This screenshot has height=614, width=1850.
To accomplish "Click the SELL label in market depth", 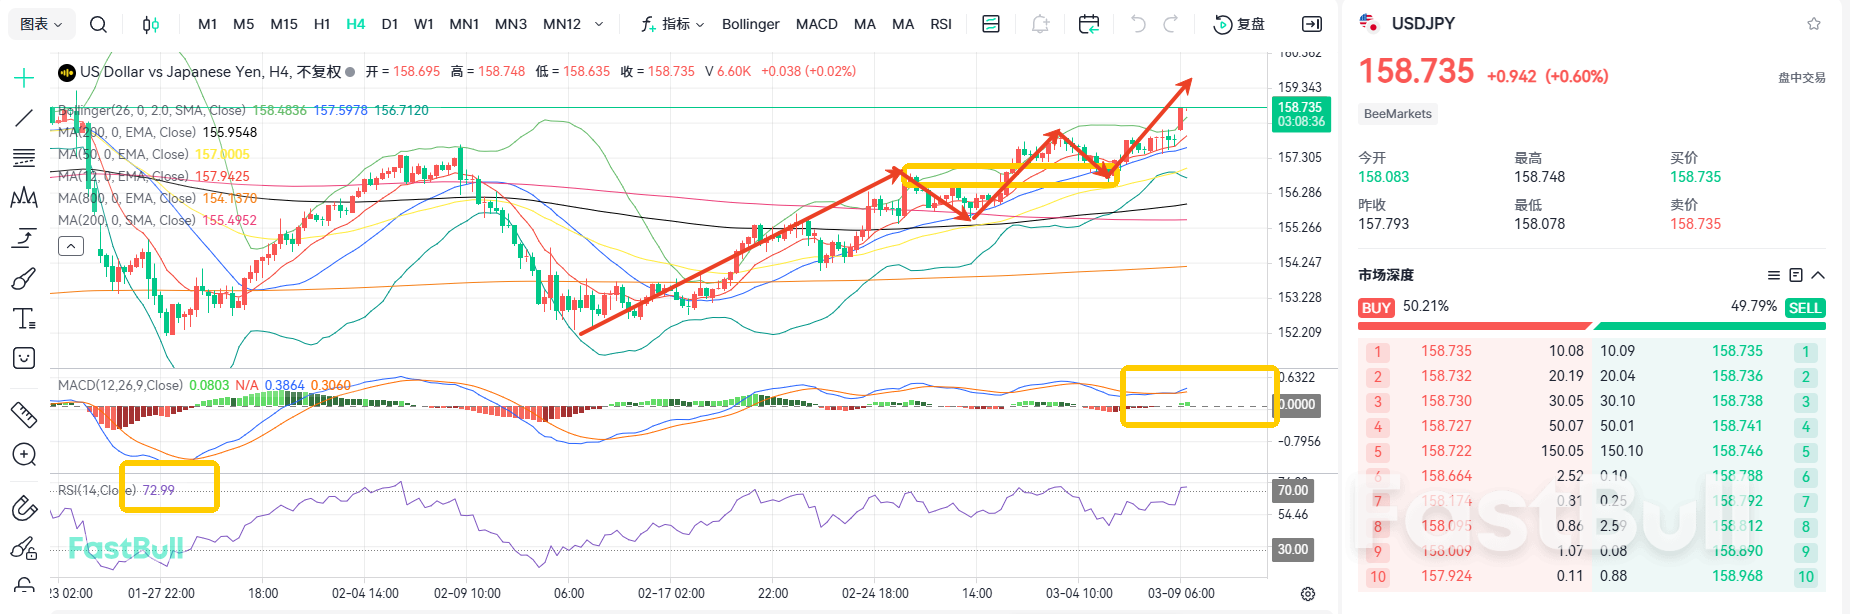I will (1805, 308).
